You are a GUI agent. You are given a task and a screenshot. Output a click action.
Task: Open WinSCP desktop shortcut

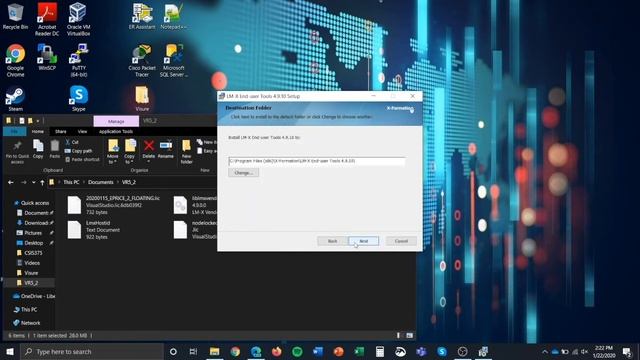pos(47,57)
